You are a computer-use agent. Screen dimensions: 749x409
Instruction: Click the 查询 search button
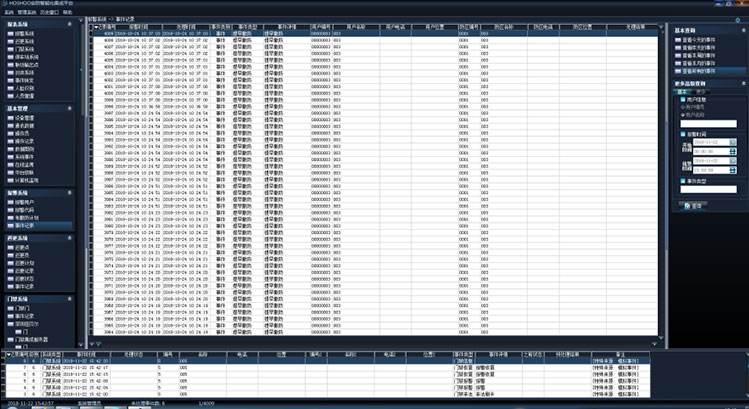click(x=692, y=206)
